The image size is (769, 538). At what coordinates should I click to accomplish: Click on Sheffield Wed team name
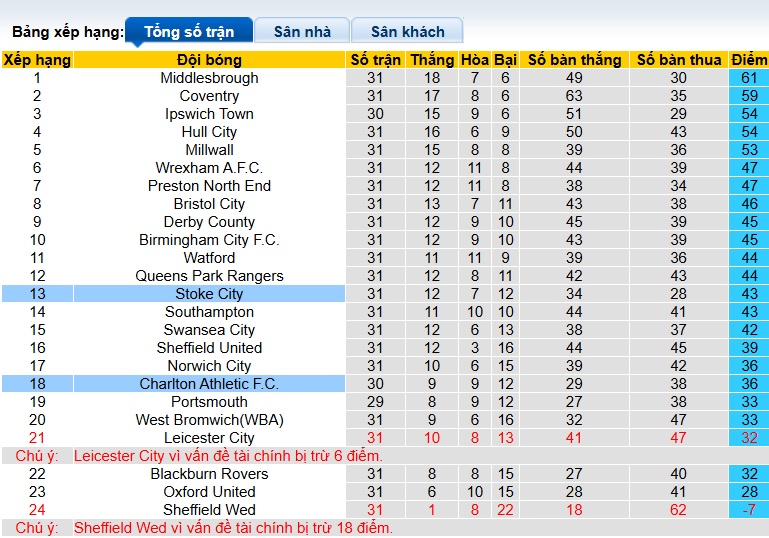click(x=209, y=510)
